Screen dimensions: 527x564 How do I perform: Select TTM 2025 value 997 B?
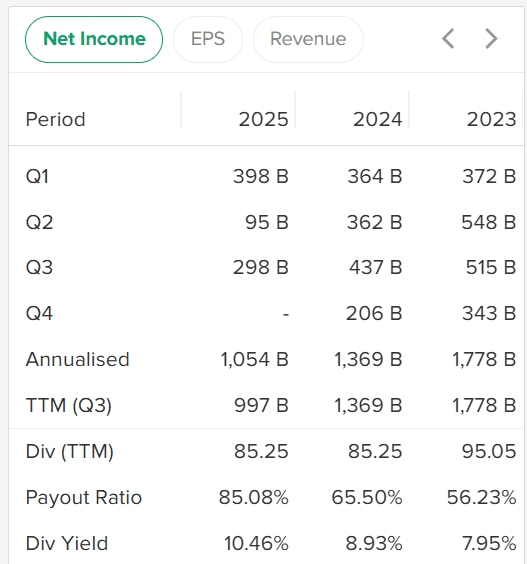[261, 405]
